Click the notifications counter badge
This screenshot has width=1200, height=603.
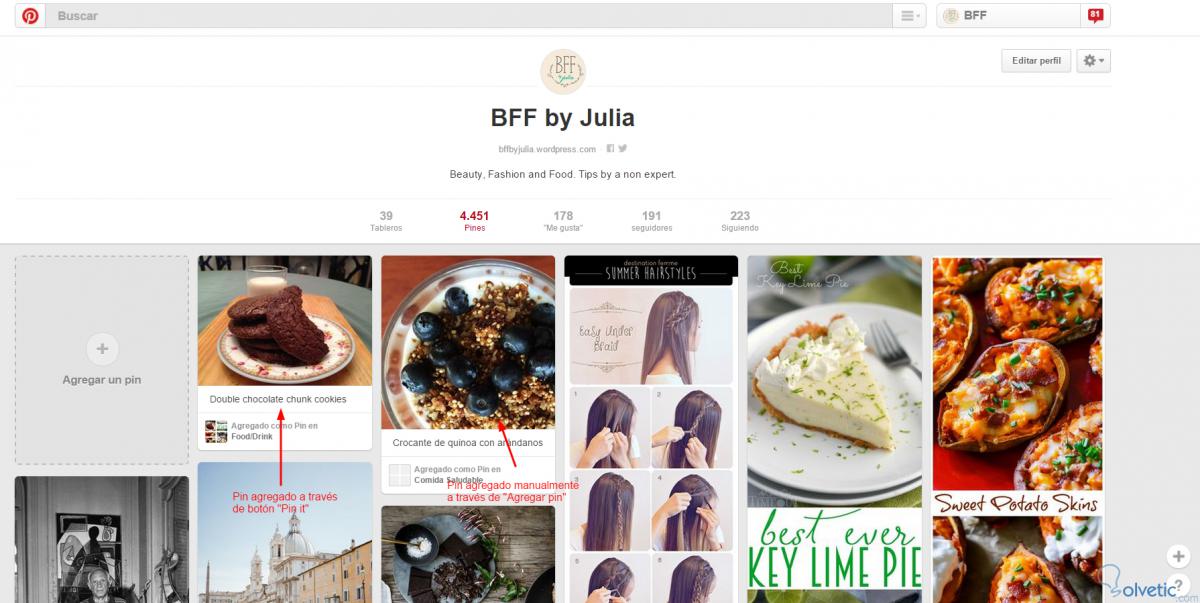tap(1095, 15)
